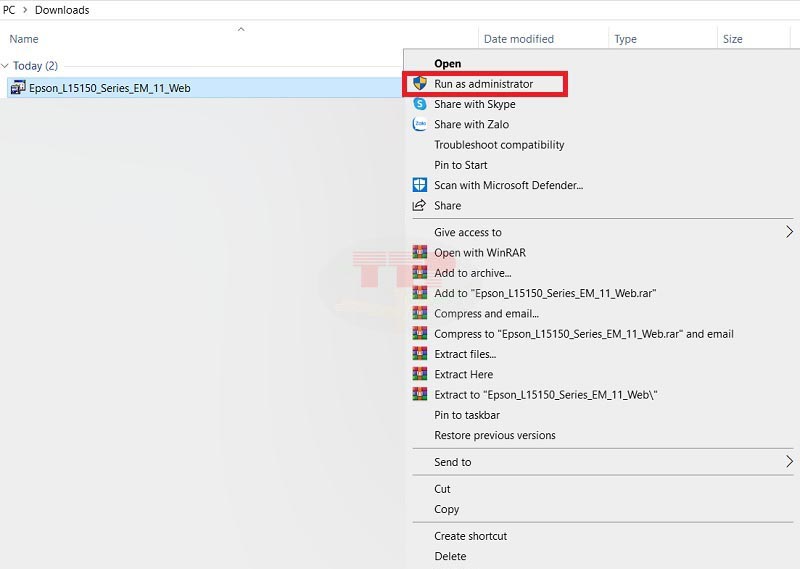Click Downloads in the address breadcrumb

click(62, 10)
